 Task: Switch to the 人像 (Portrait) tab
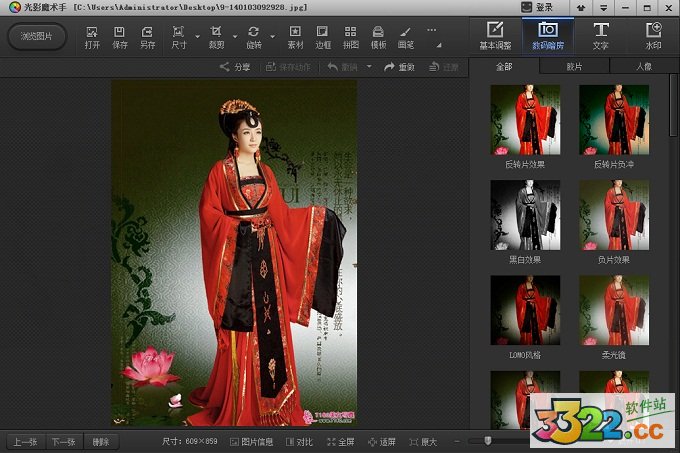(x=643, y=67)
